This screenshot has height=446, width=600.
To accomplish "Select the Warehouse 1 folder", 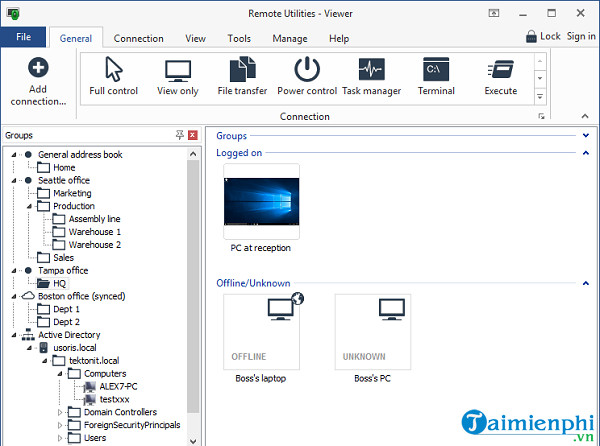I will [x=86, y=232].
